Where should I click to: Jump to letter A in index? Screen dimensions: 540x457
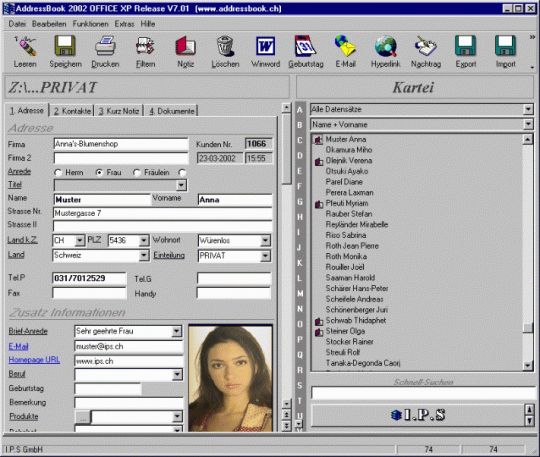[300, 110]
